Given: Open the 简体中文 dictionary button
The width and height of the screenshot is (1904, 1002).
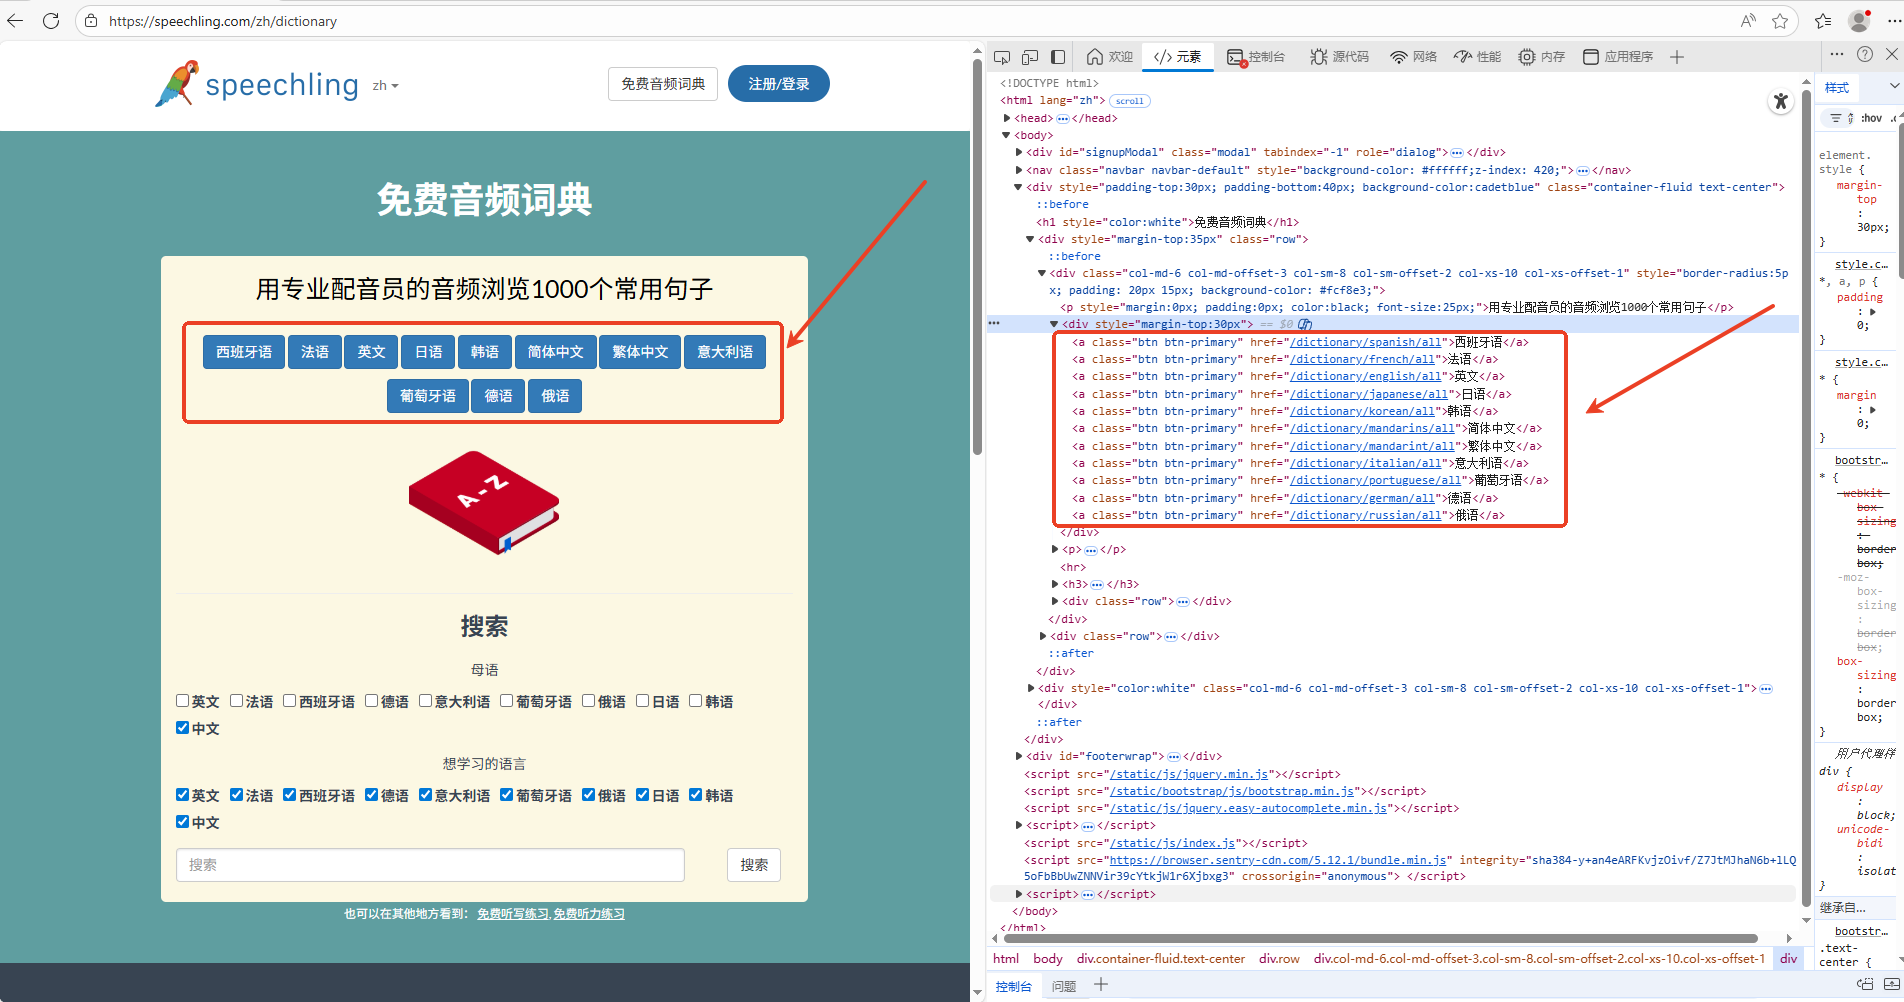Looking at the screenshot, I should tap(555, 352).
